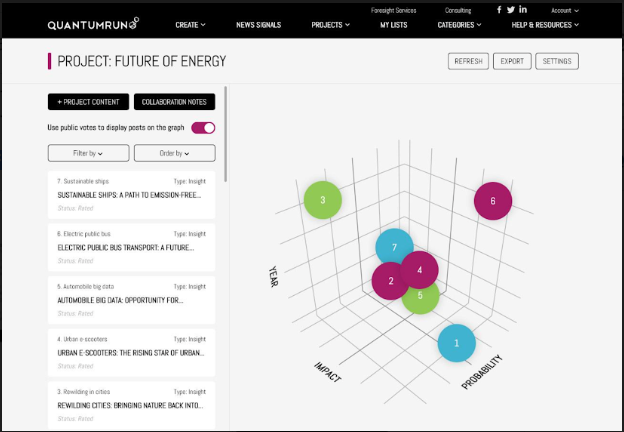
Task: Click the Project: Future of Energy title
Action: click(x=142, y=61)
